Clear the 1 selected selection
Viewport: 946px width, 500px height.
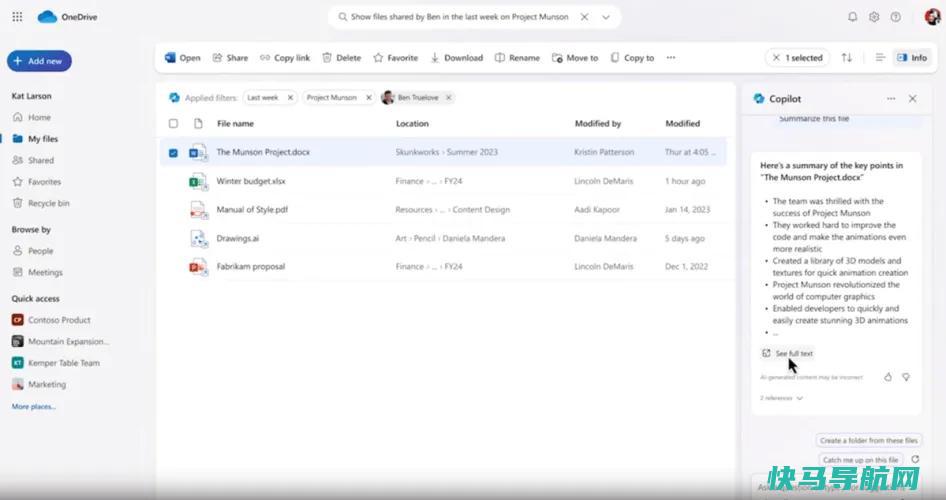pos(776,58)
